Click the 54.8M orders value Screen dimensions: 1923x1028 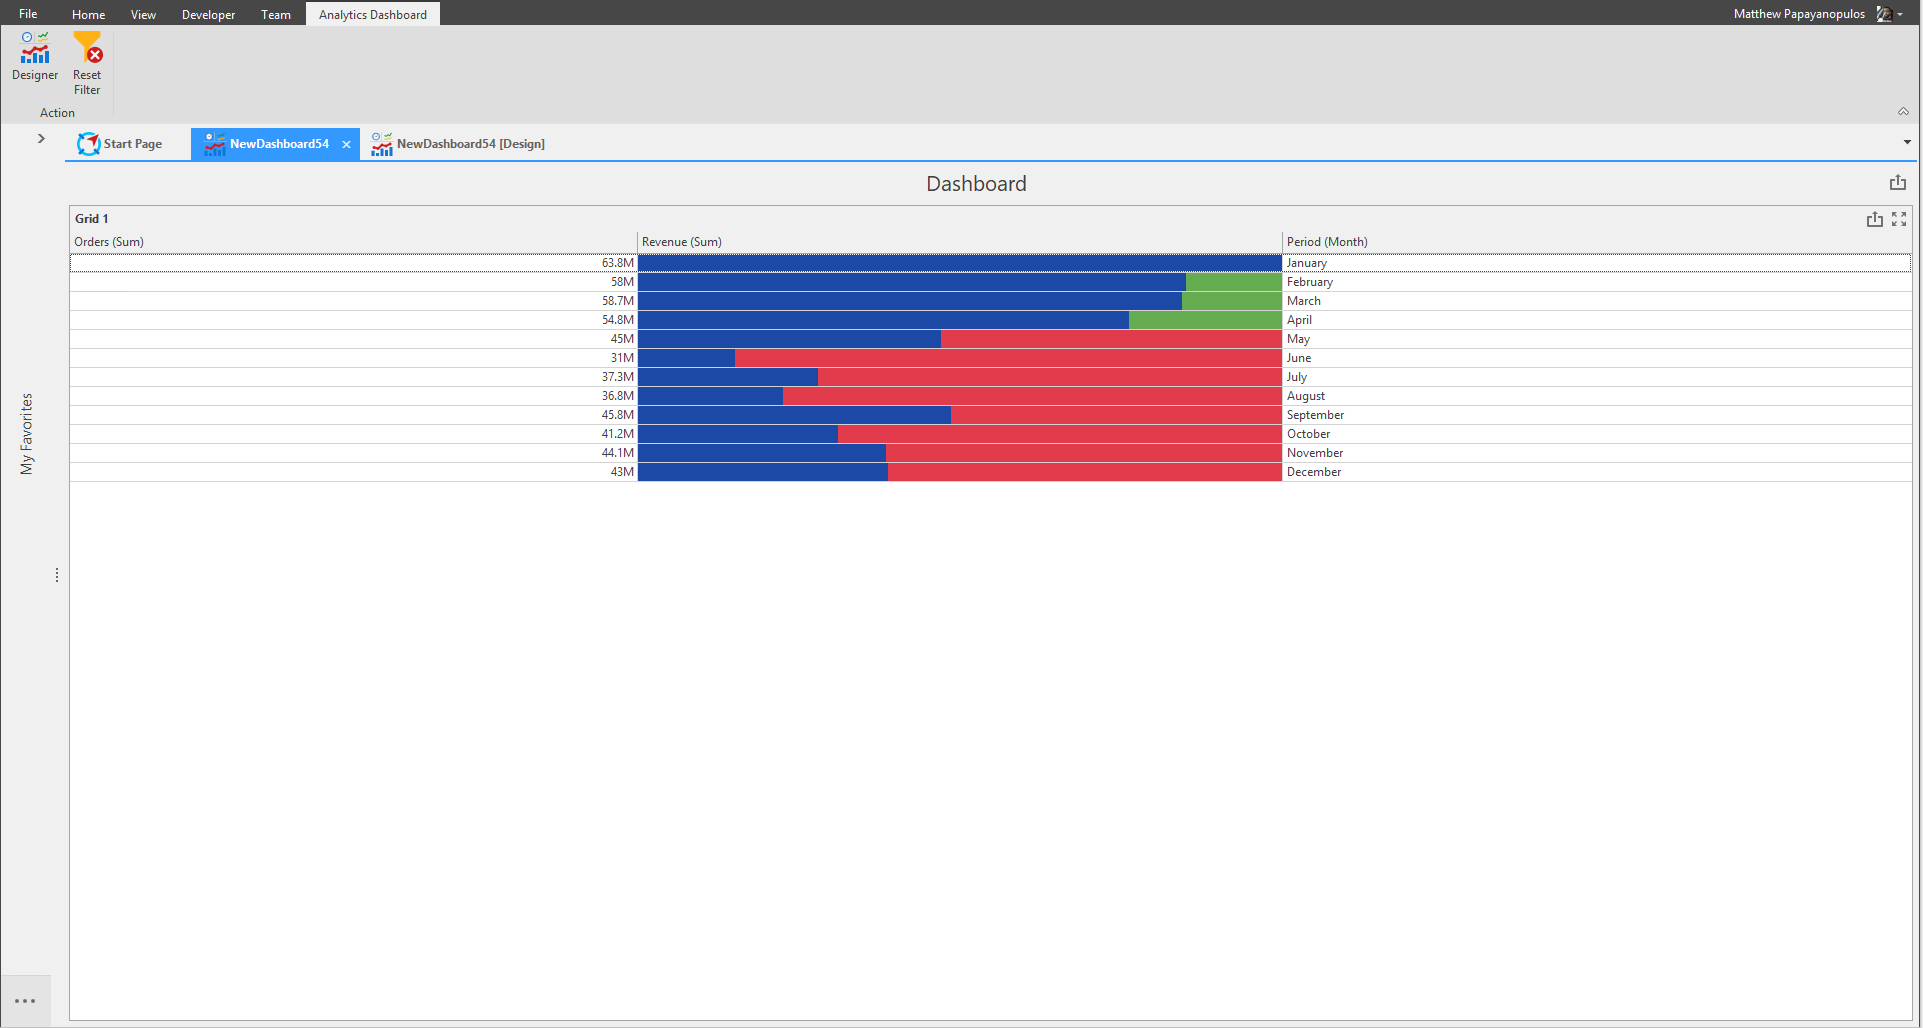pos(617,320)
